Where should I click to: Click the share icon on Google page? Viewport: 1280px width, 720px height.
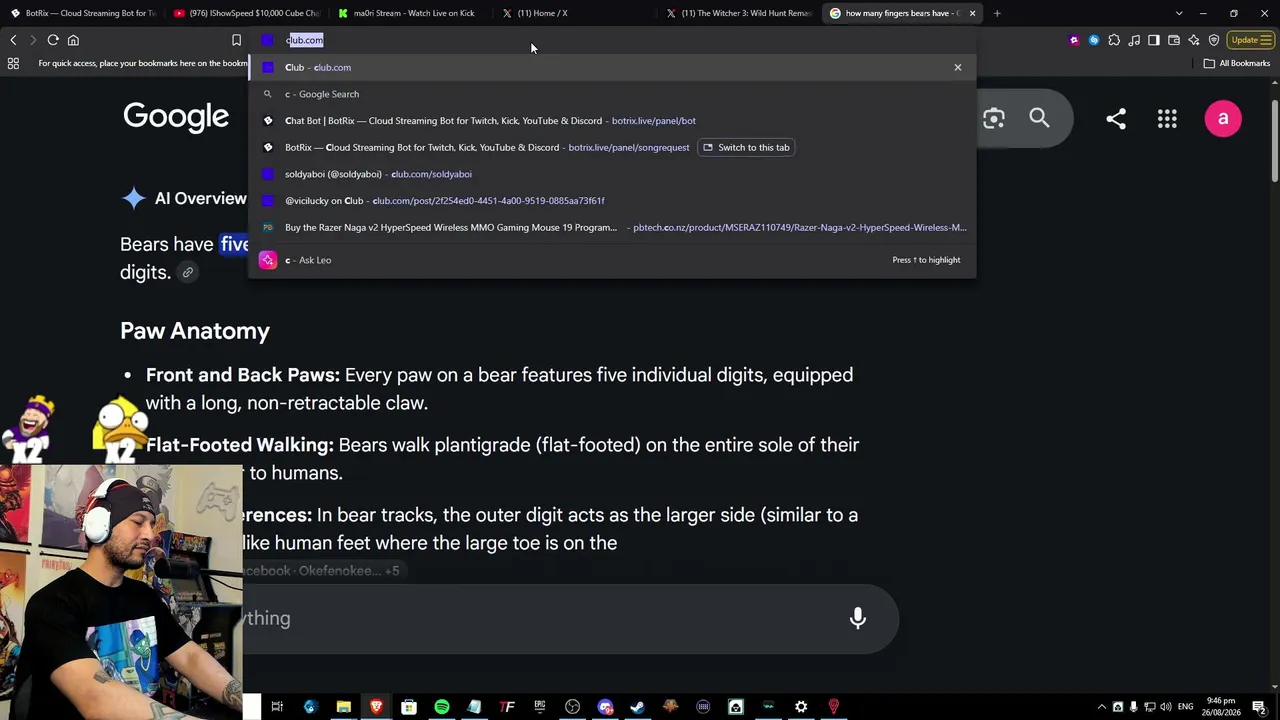tap(1116, 119)
